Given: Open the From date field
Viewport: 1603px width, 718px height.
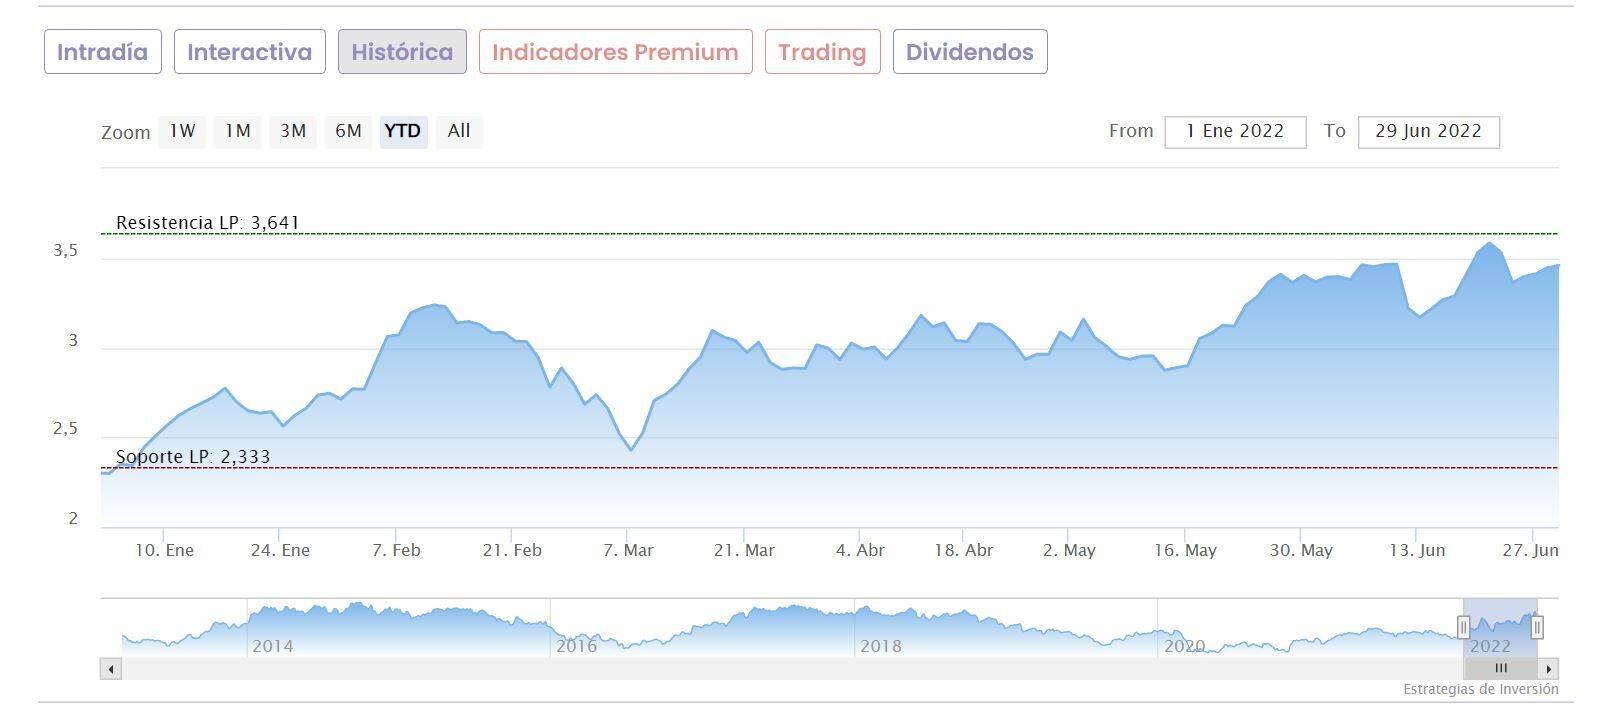Looking at the screenshot, I should pos(1235,131).
